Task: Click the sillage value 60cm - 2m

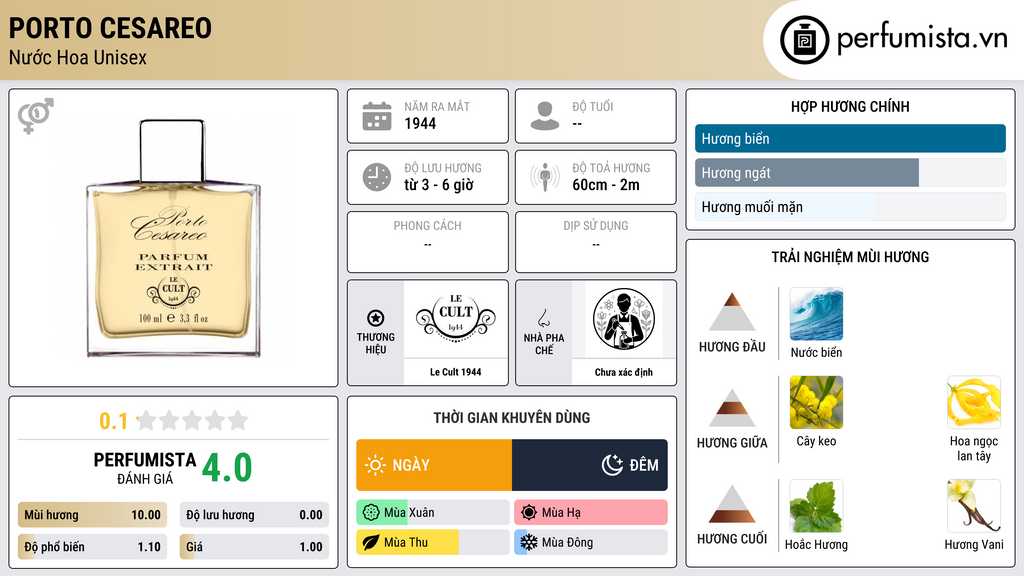Action: pyautogui.click(x=606, y=185)
